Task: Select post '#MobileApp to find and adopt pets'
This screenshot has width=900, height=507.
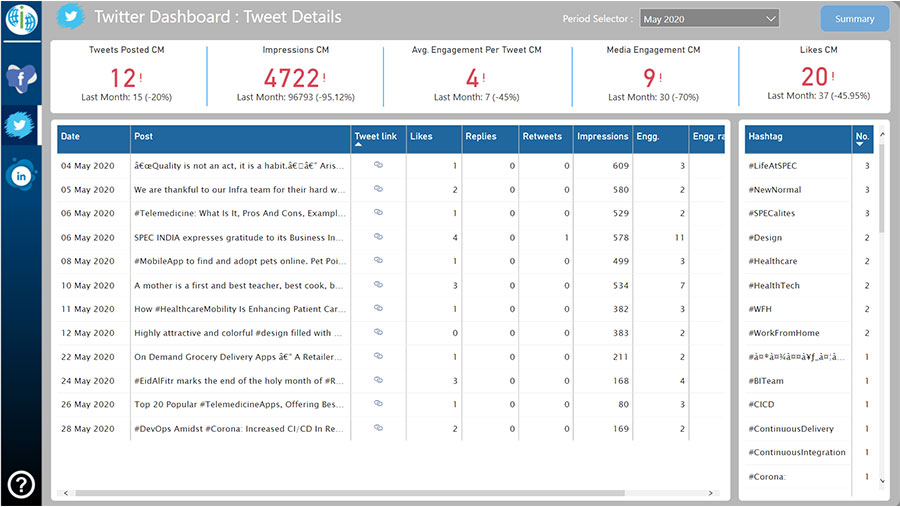Action: click(240, 261)
